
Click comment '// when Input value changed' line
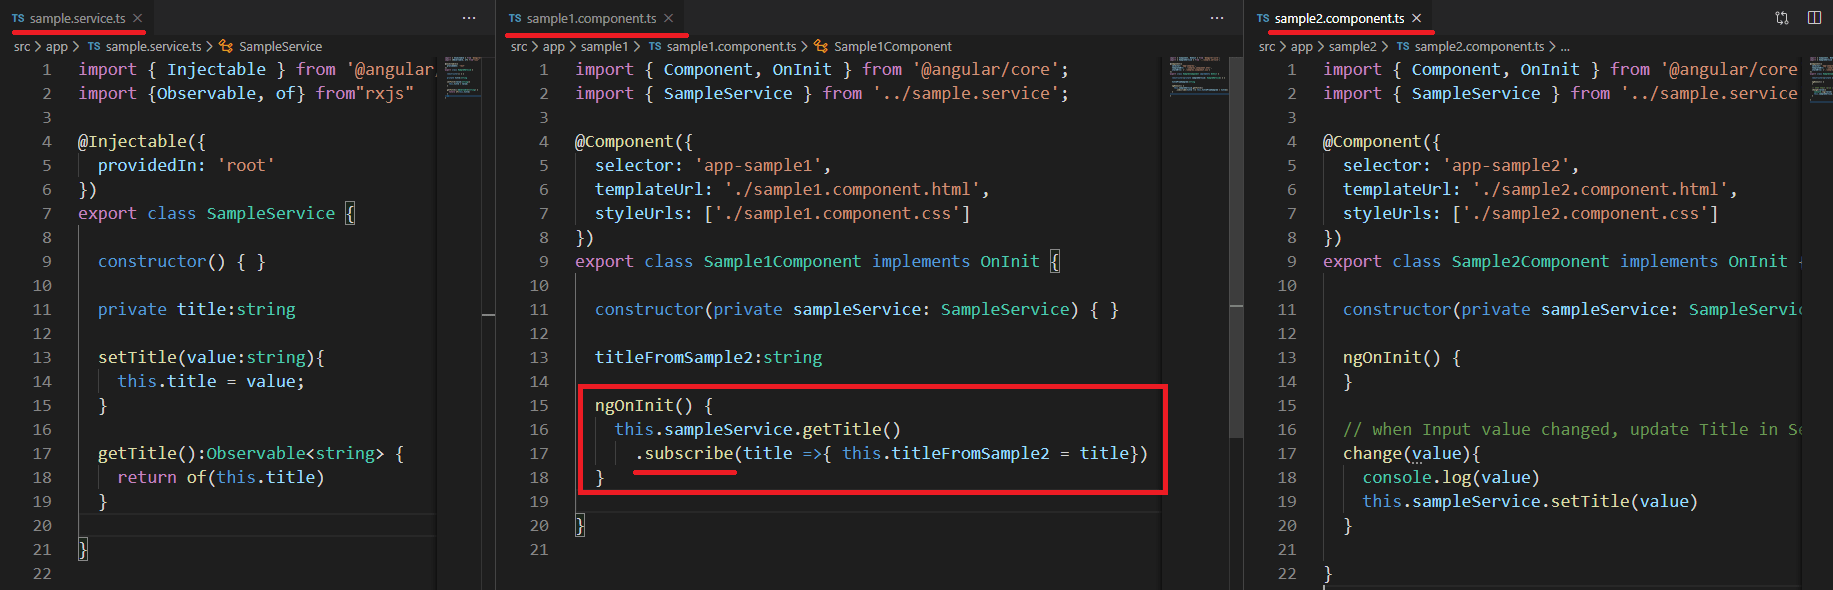click(x=1572, y=429)
